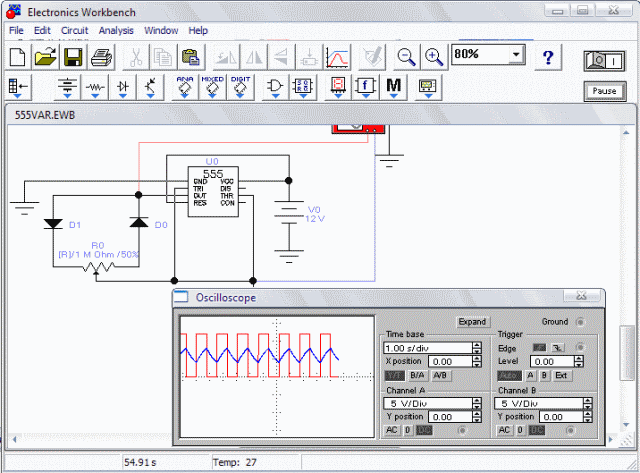Trigger on channel A
Screen dimensions: 640x473
point(530,375)
